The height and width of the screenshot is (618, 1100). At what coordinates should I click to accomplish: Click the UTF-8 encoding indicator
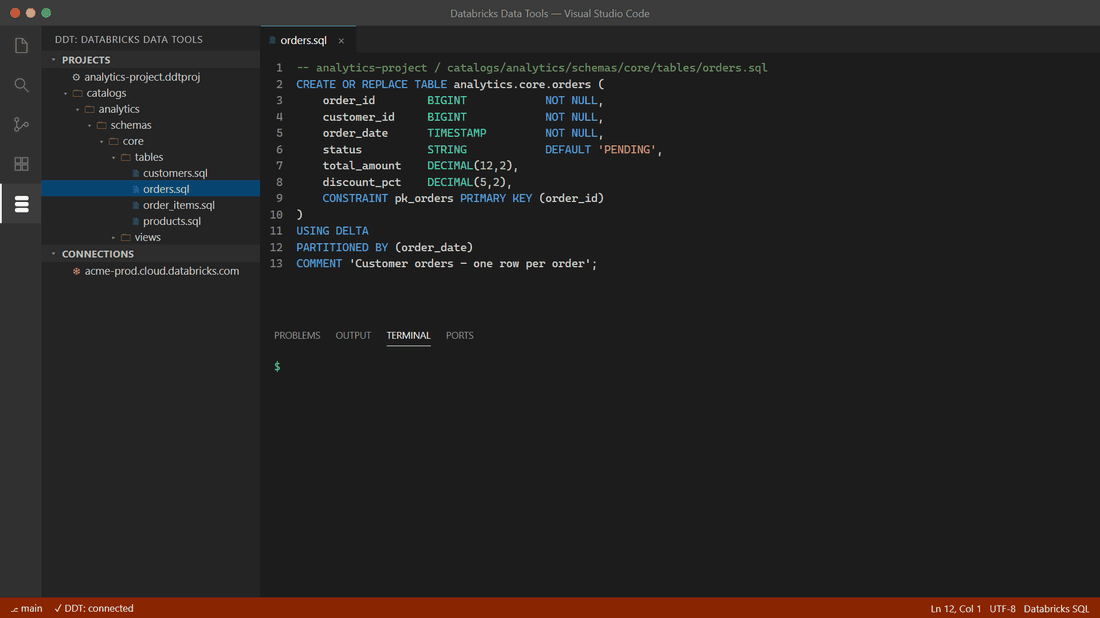click(1002, 609)
